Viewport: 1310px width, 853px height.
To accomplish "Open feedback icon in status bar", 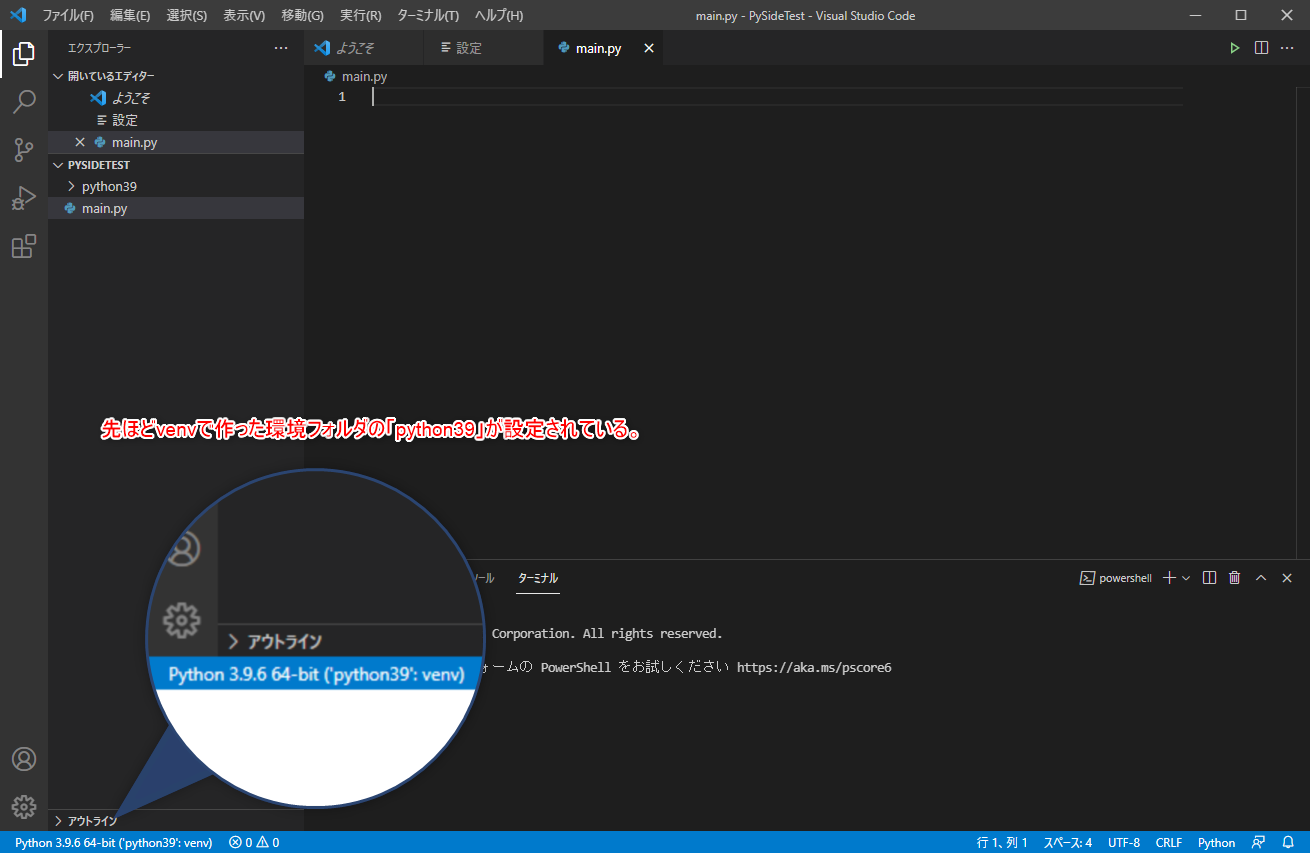I will [1258, 842].
